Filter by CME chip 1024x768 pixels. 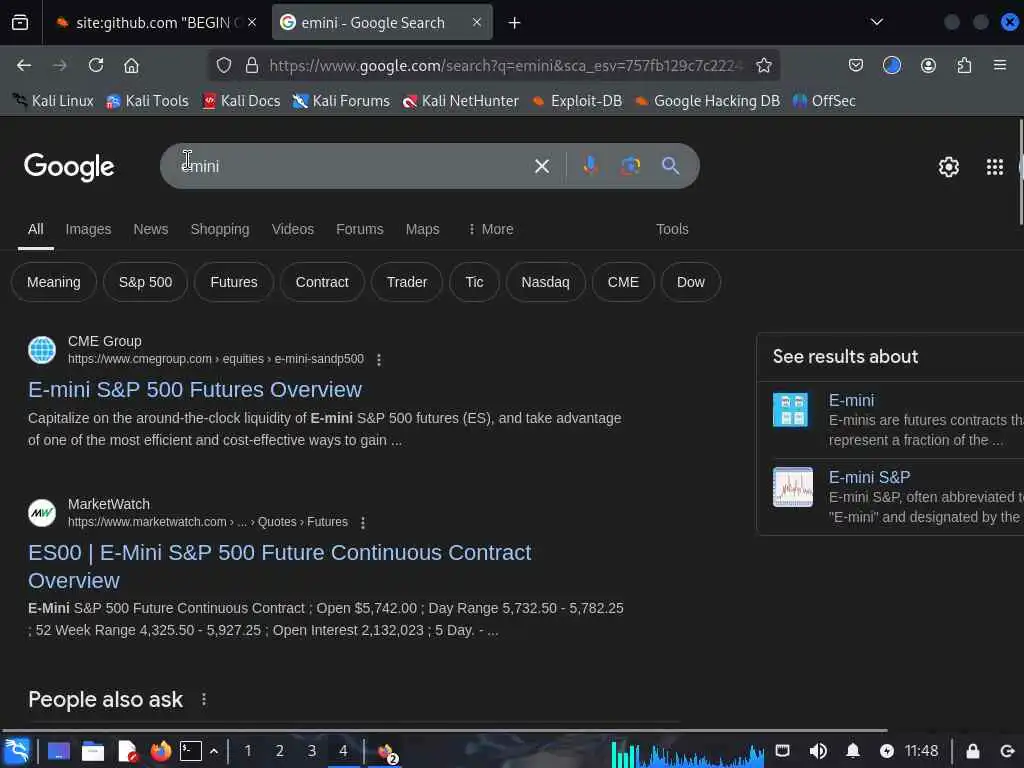623,282
